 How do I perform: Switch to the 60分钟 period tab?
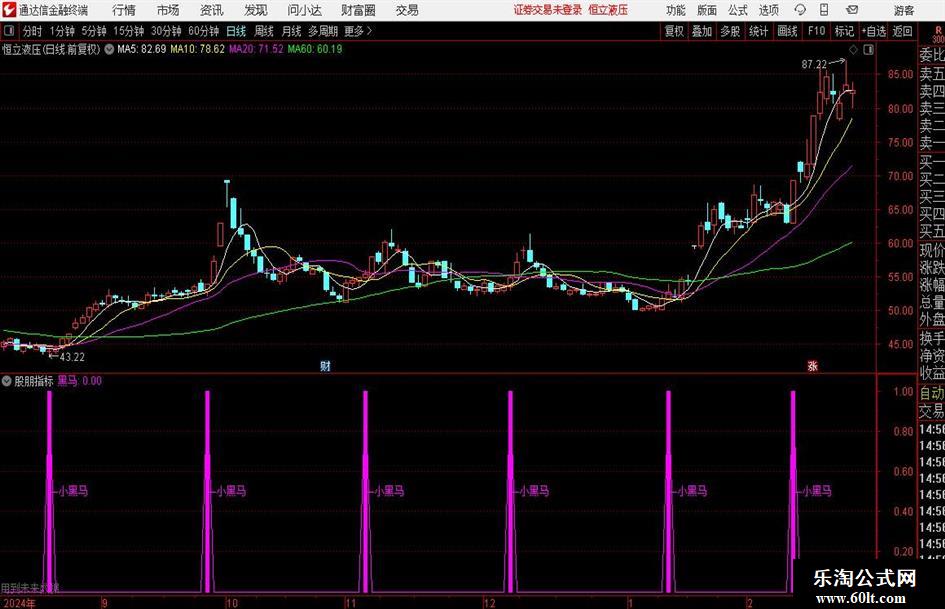204,31
